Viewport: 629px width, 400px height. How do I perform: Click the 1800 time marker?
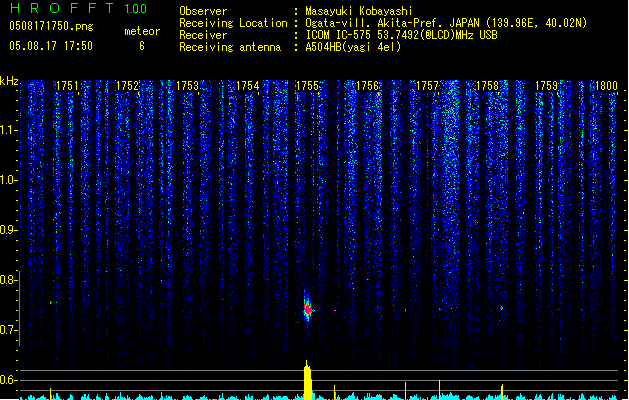point(606,86)
